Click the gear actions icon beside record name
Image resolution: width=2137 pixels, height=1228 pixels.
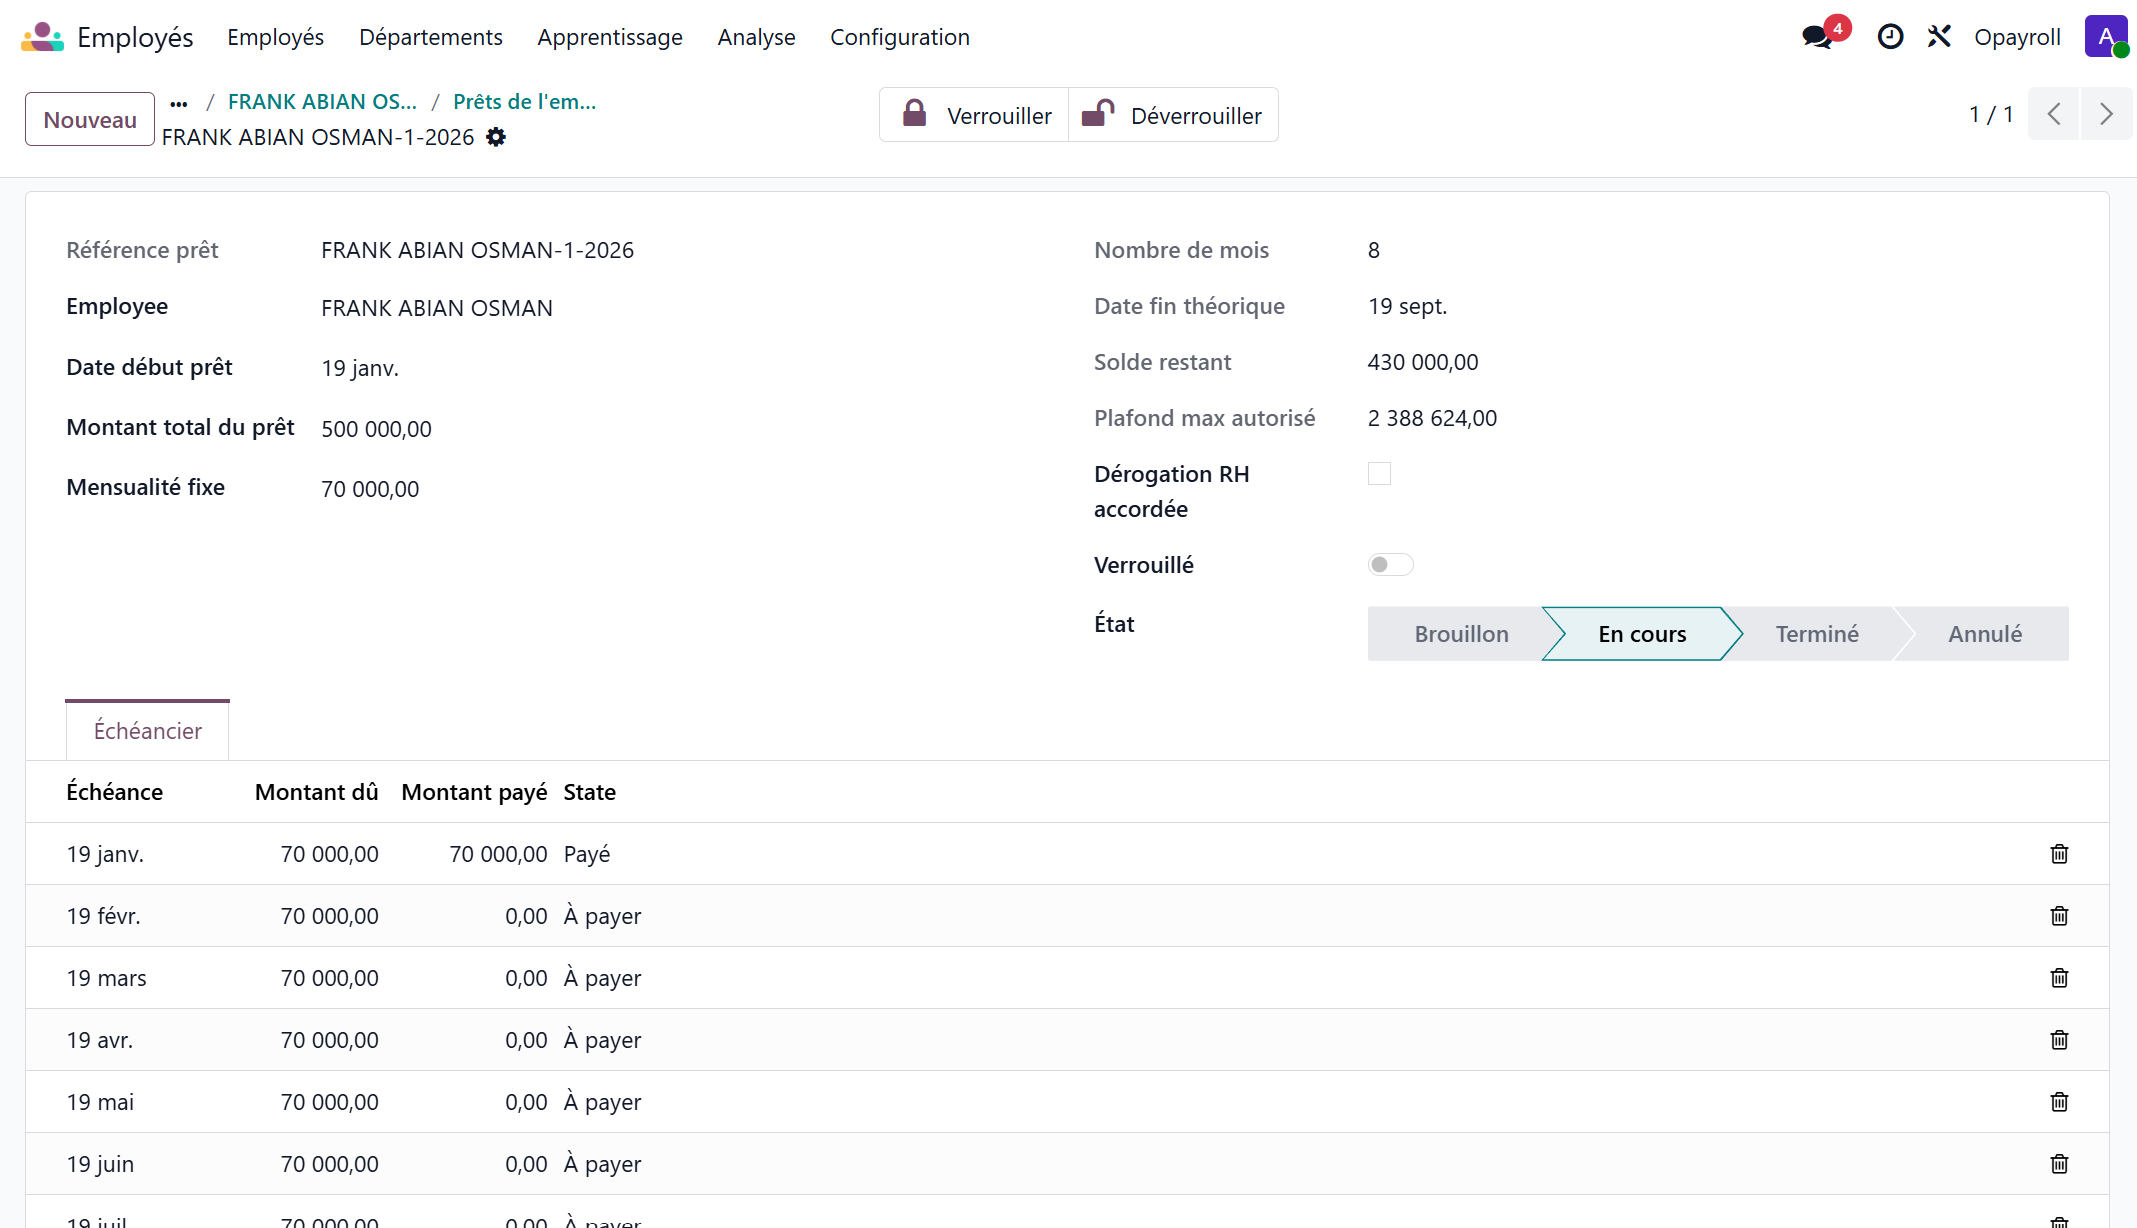click(496, 137)
